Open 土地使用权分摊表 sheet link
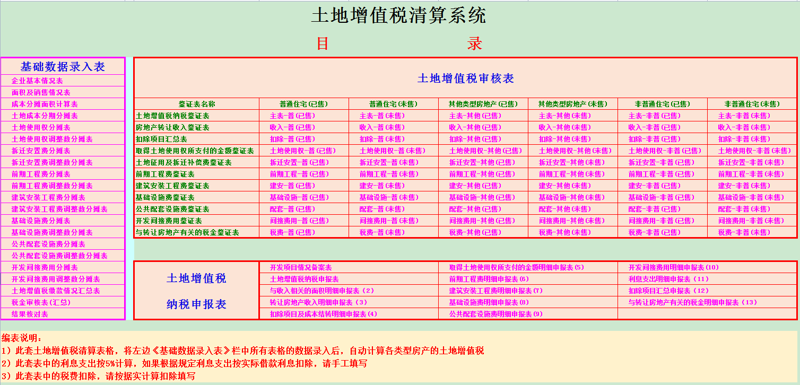The height and width of the screenshot is (385, 800). 41,127
